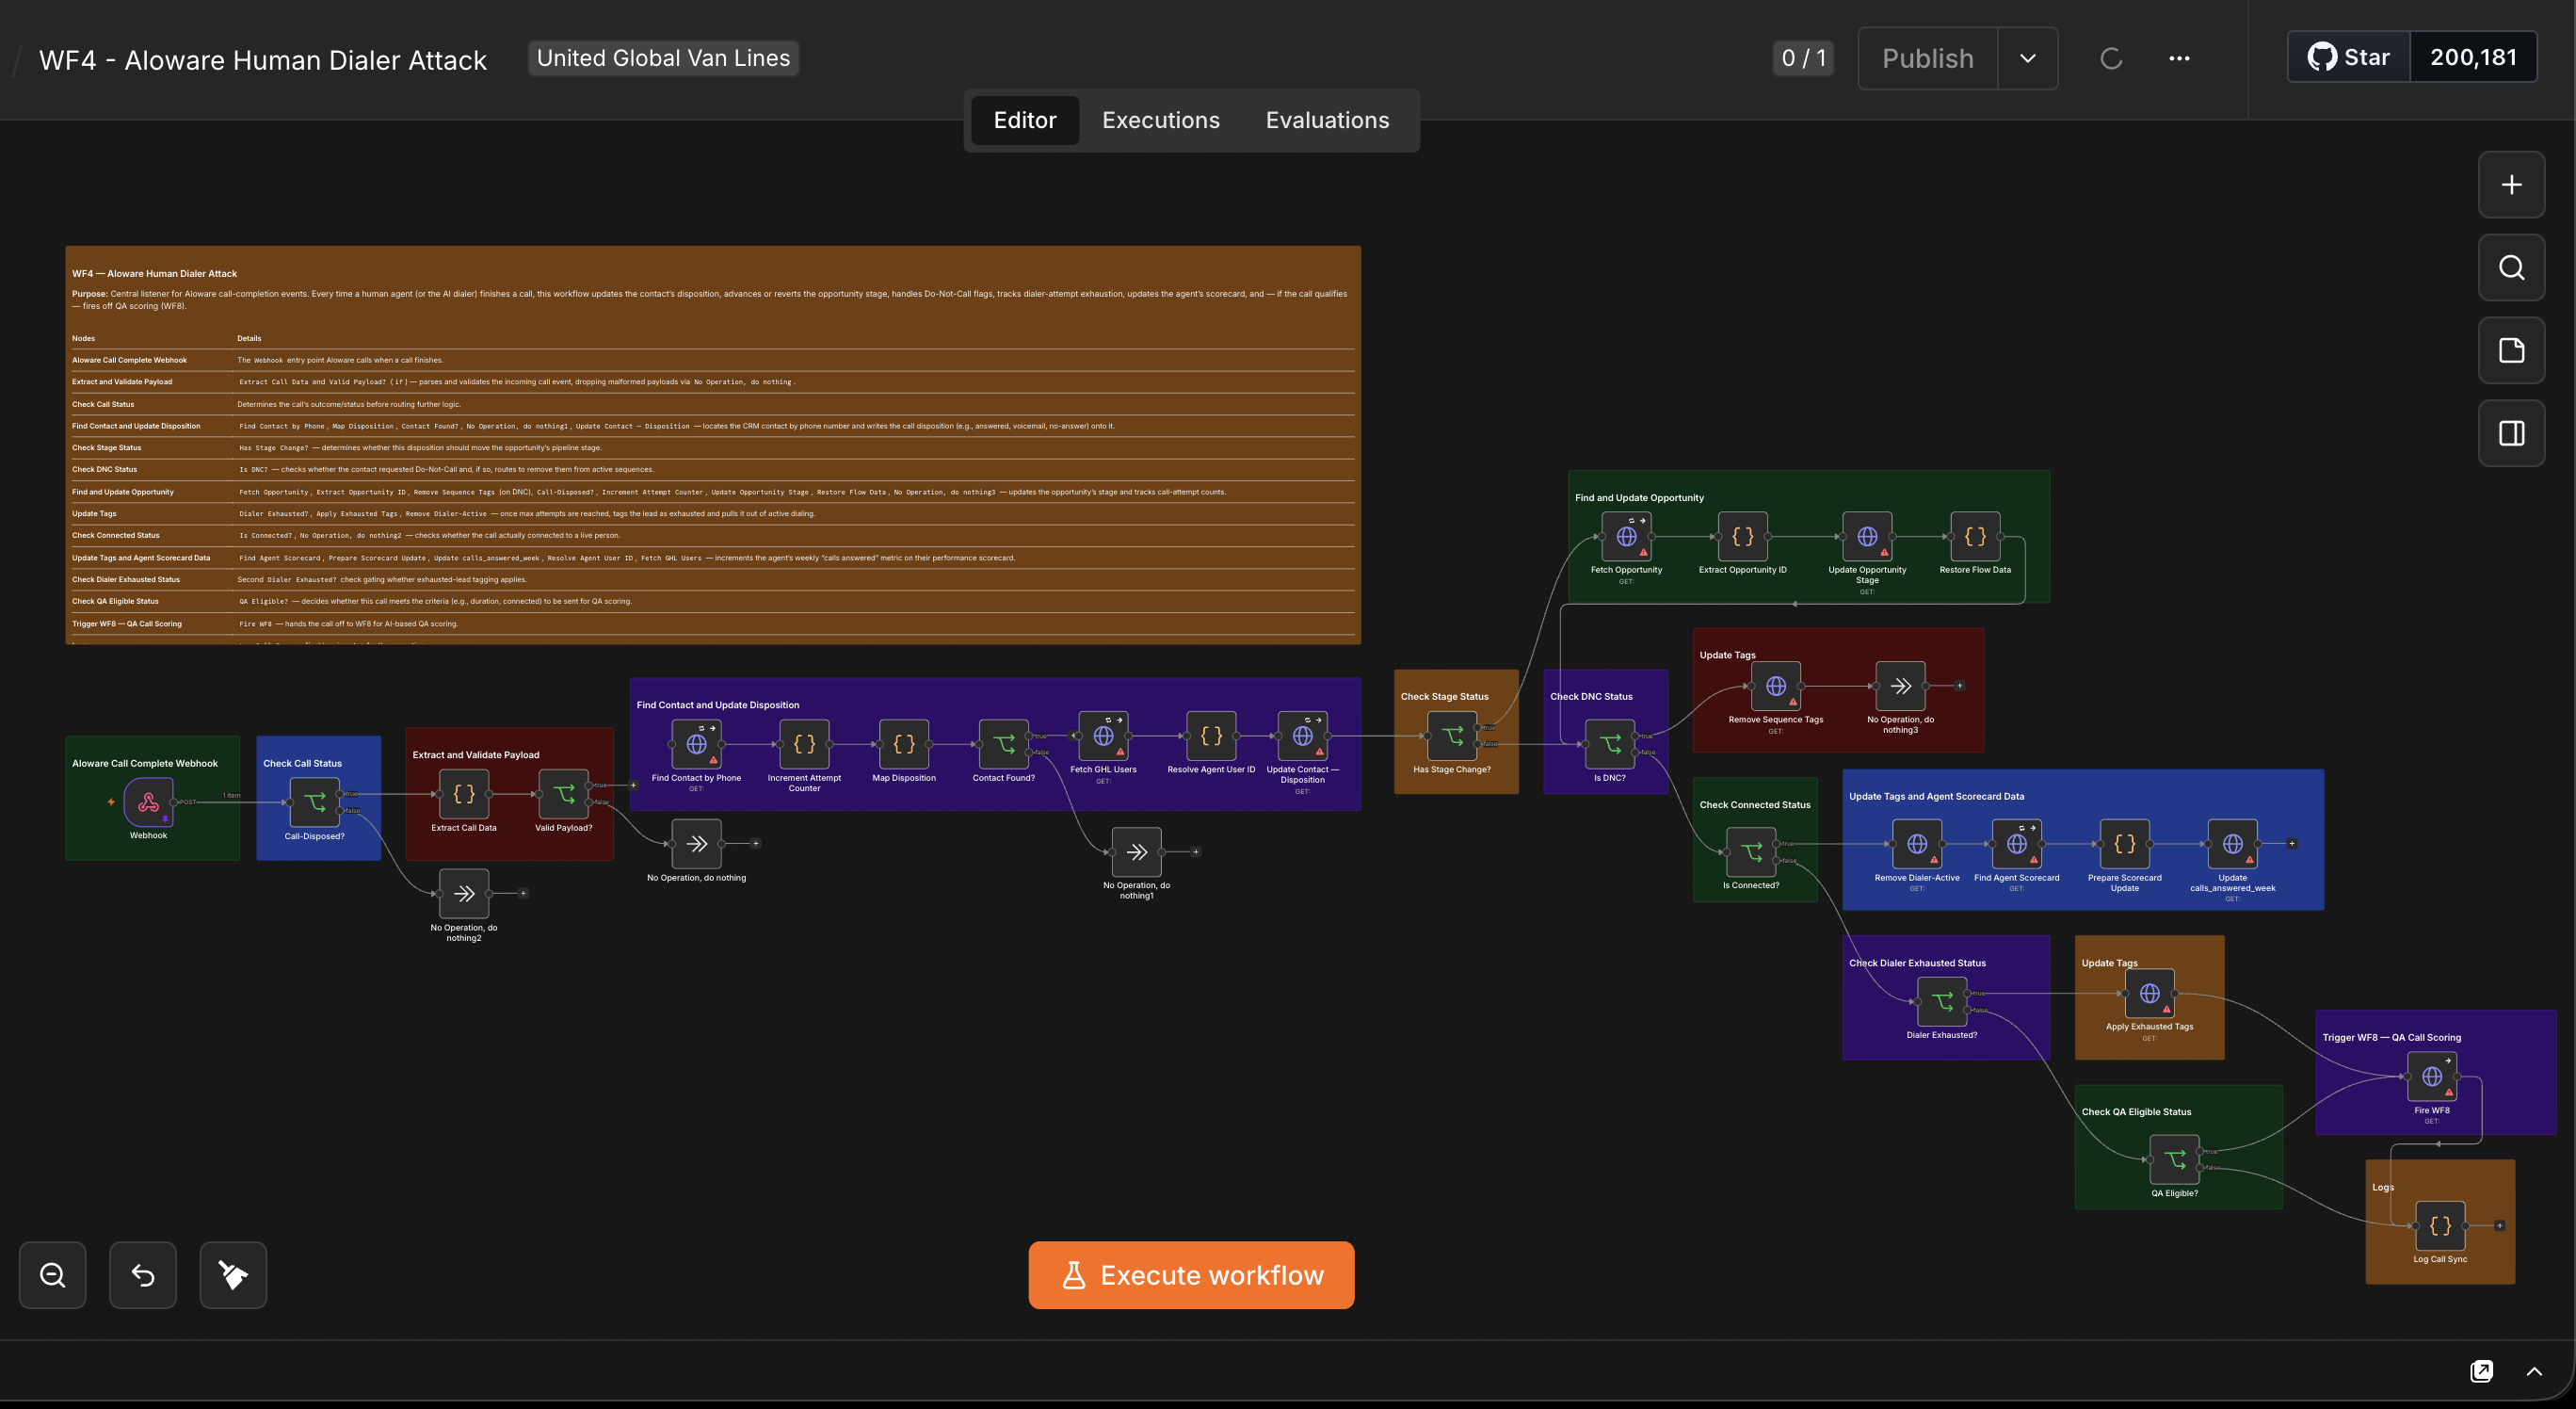
Task: Open Update Contact — Disposition node
Action: coord(1302,736)
